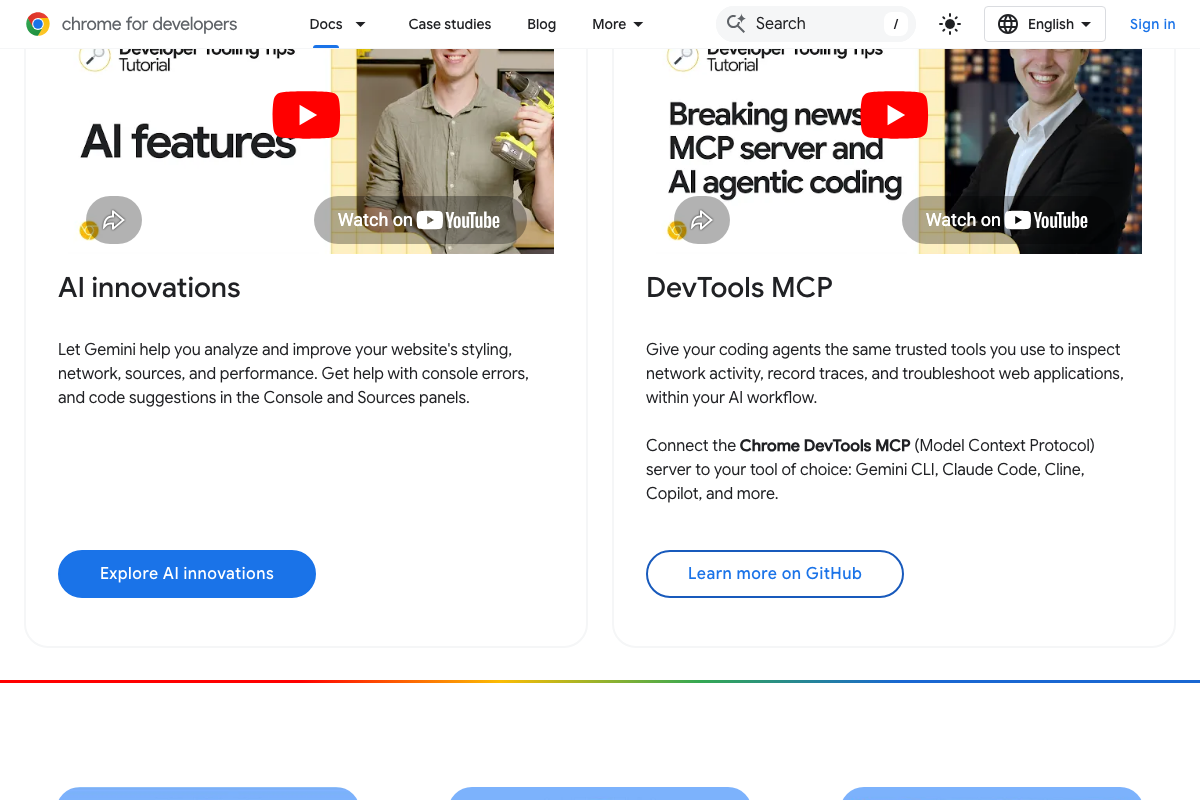The height and width of the screenshot is (800, 1200).
Task: Click channel logo on MCP server video
Action: [x=683, y=56]
